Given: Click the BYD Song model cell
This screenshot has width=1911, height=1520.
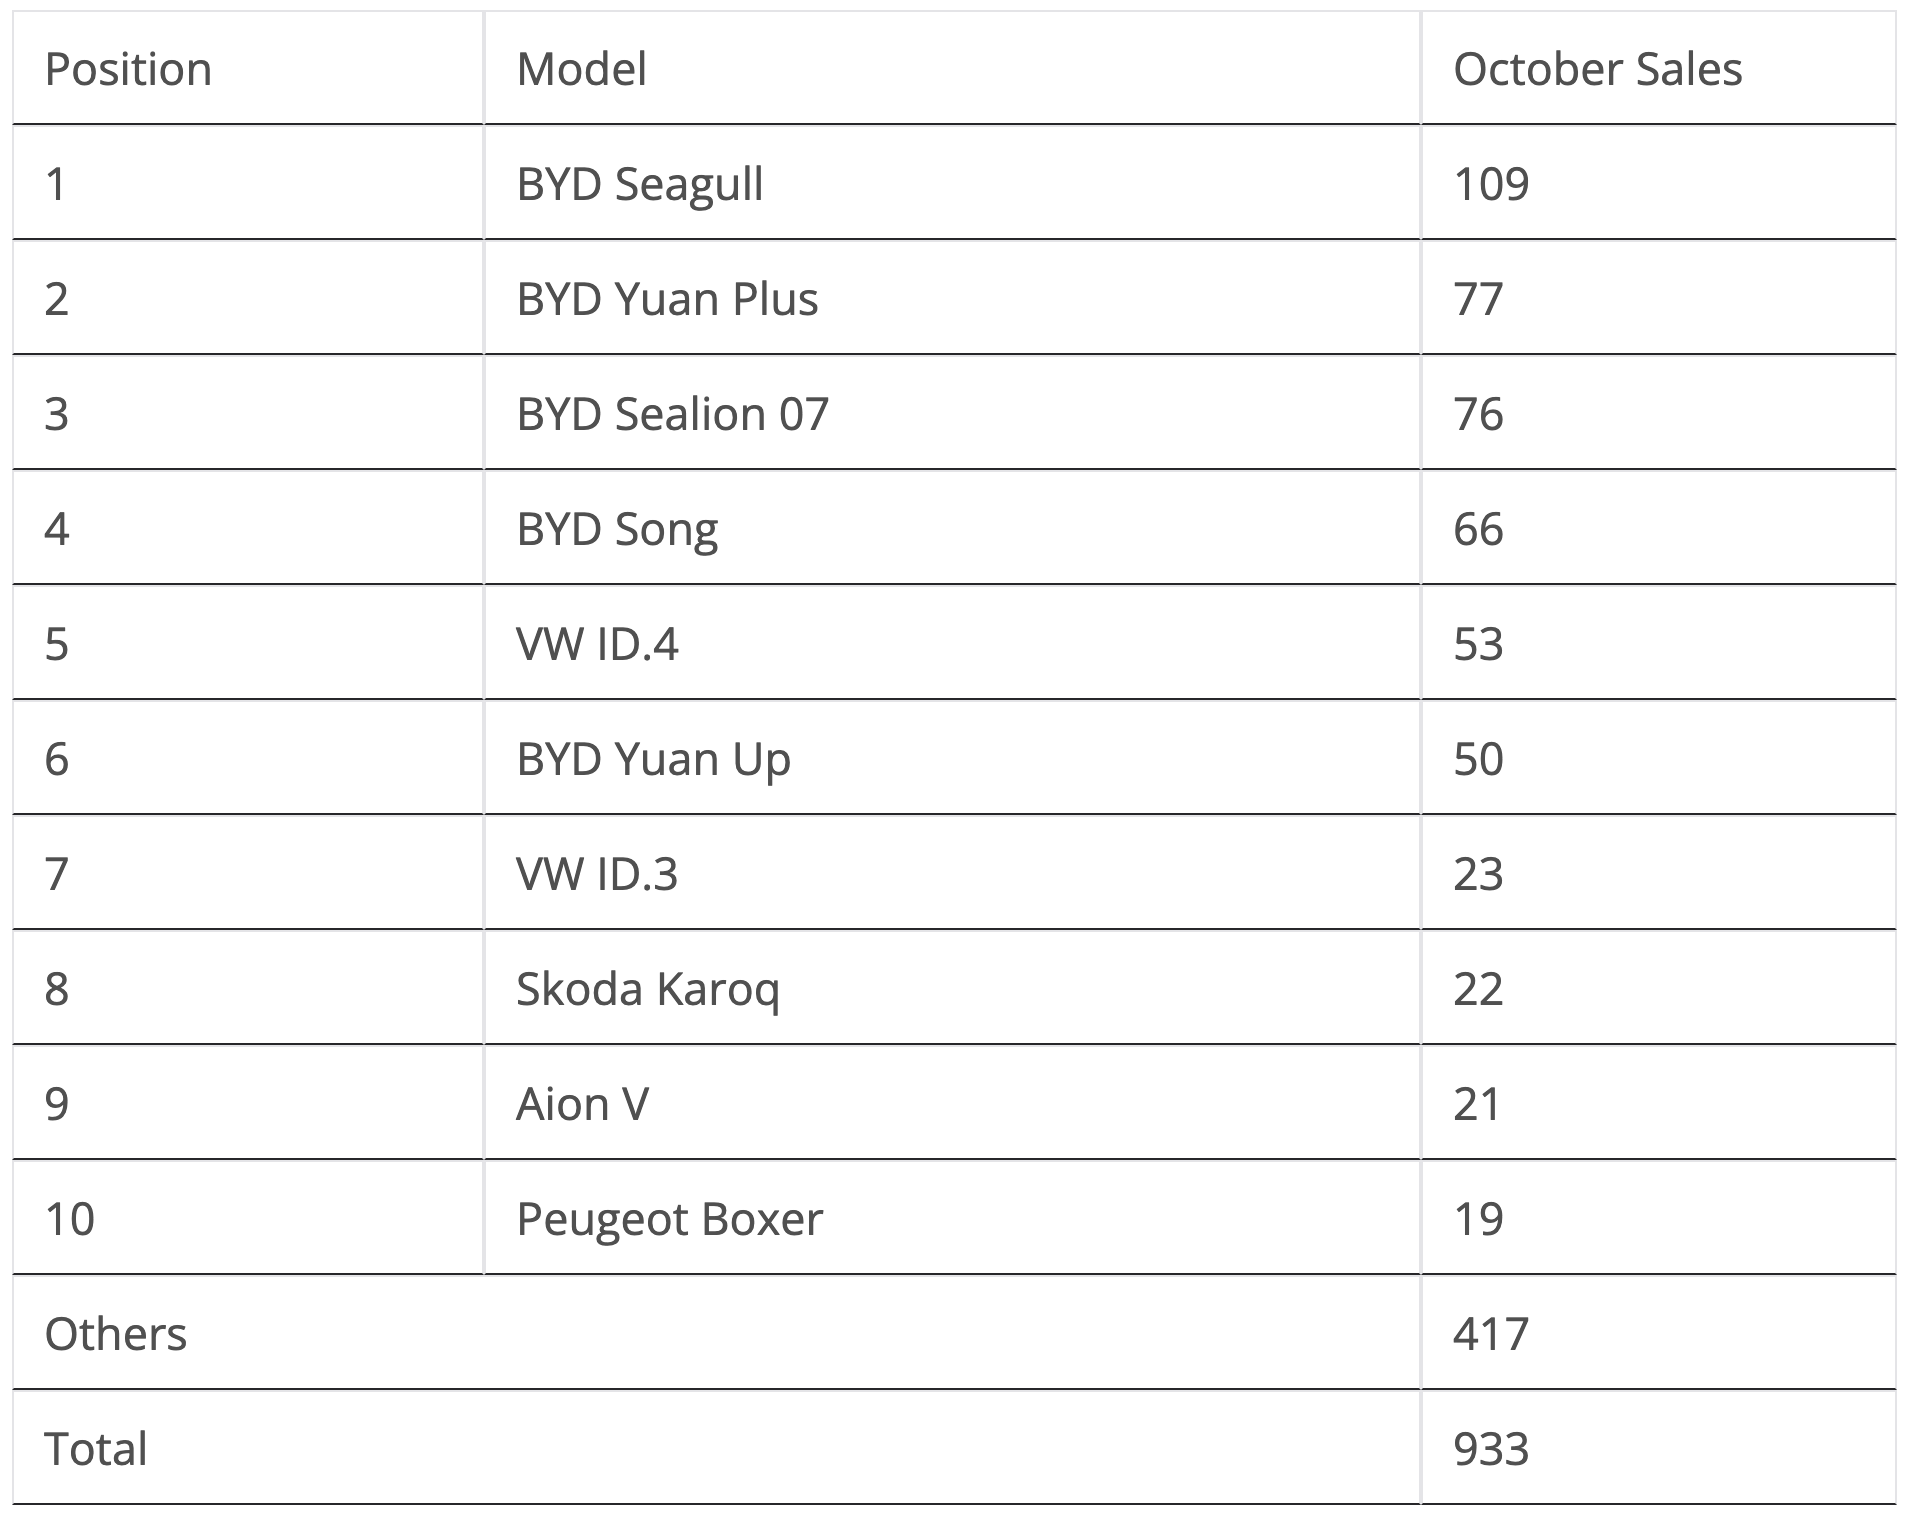Looking at the screenshot, I should (x=617, y=529).
